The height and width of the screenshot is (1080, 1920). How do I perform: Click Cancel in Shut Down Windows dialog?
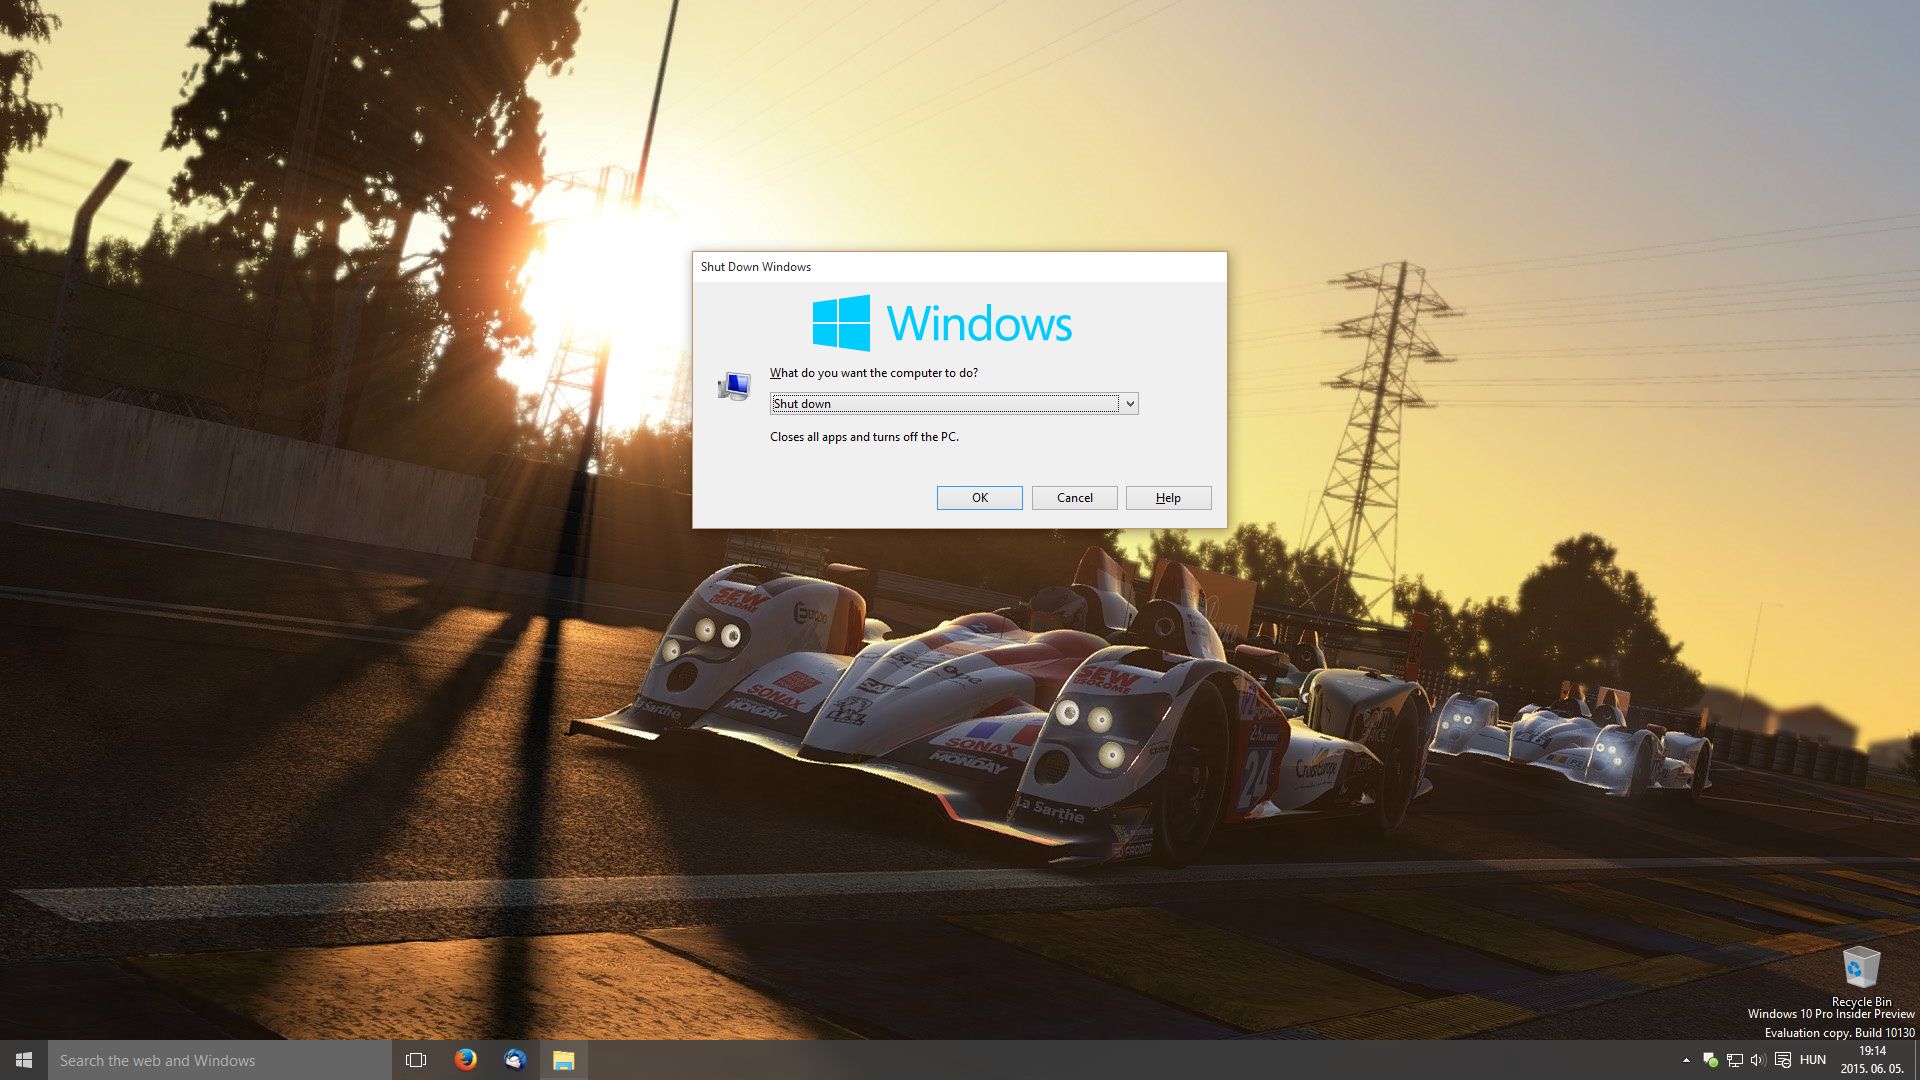pos(1074,498)
